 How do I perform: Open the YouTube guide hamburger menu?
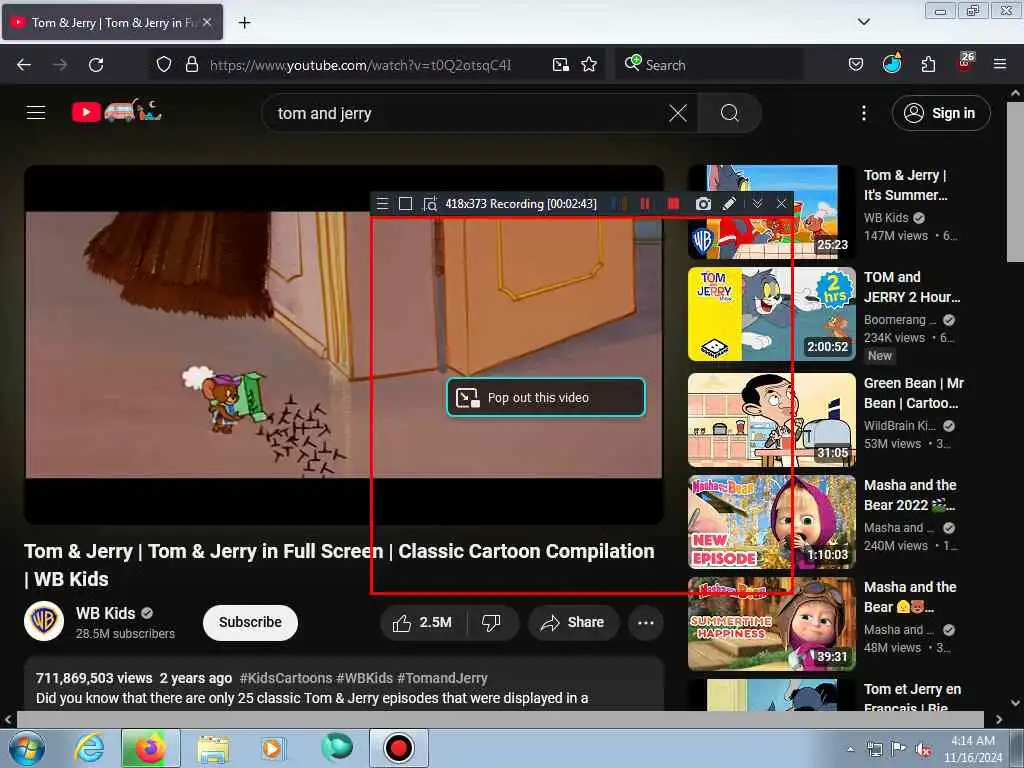point(36,113)
